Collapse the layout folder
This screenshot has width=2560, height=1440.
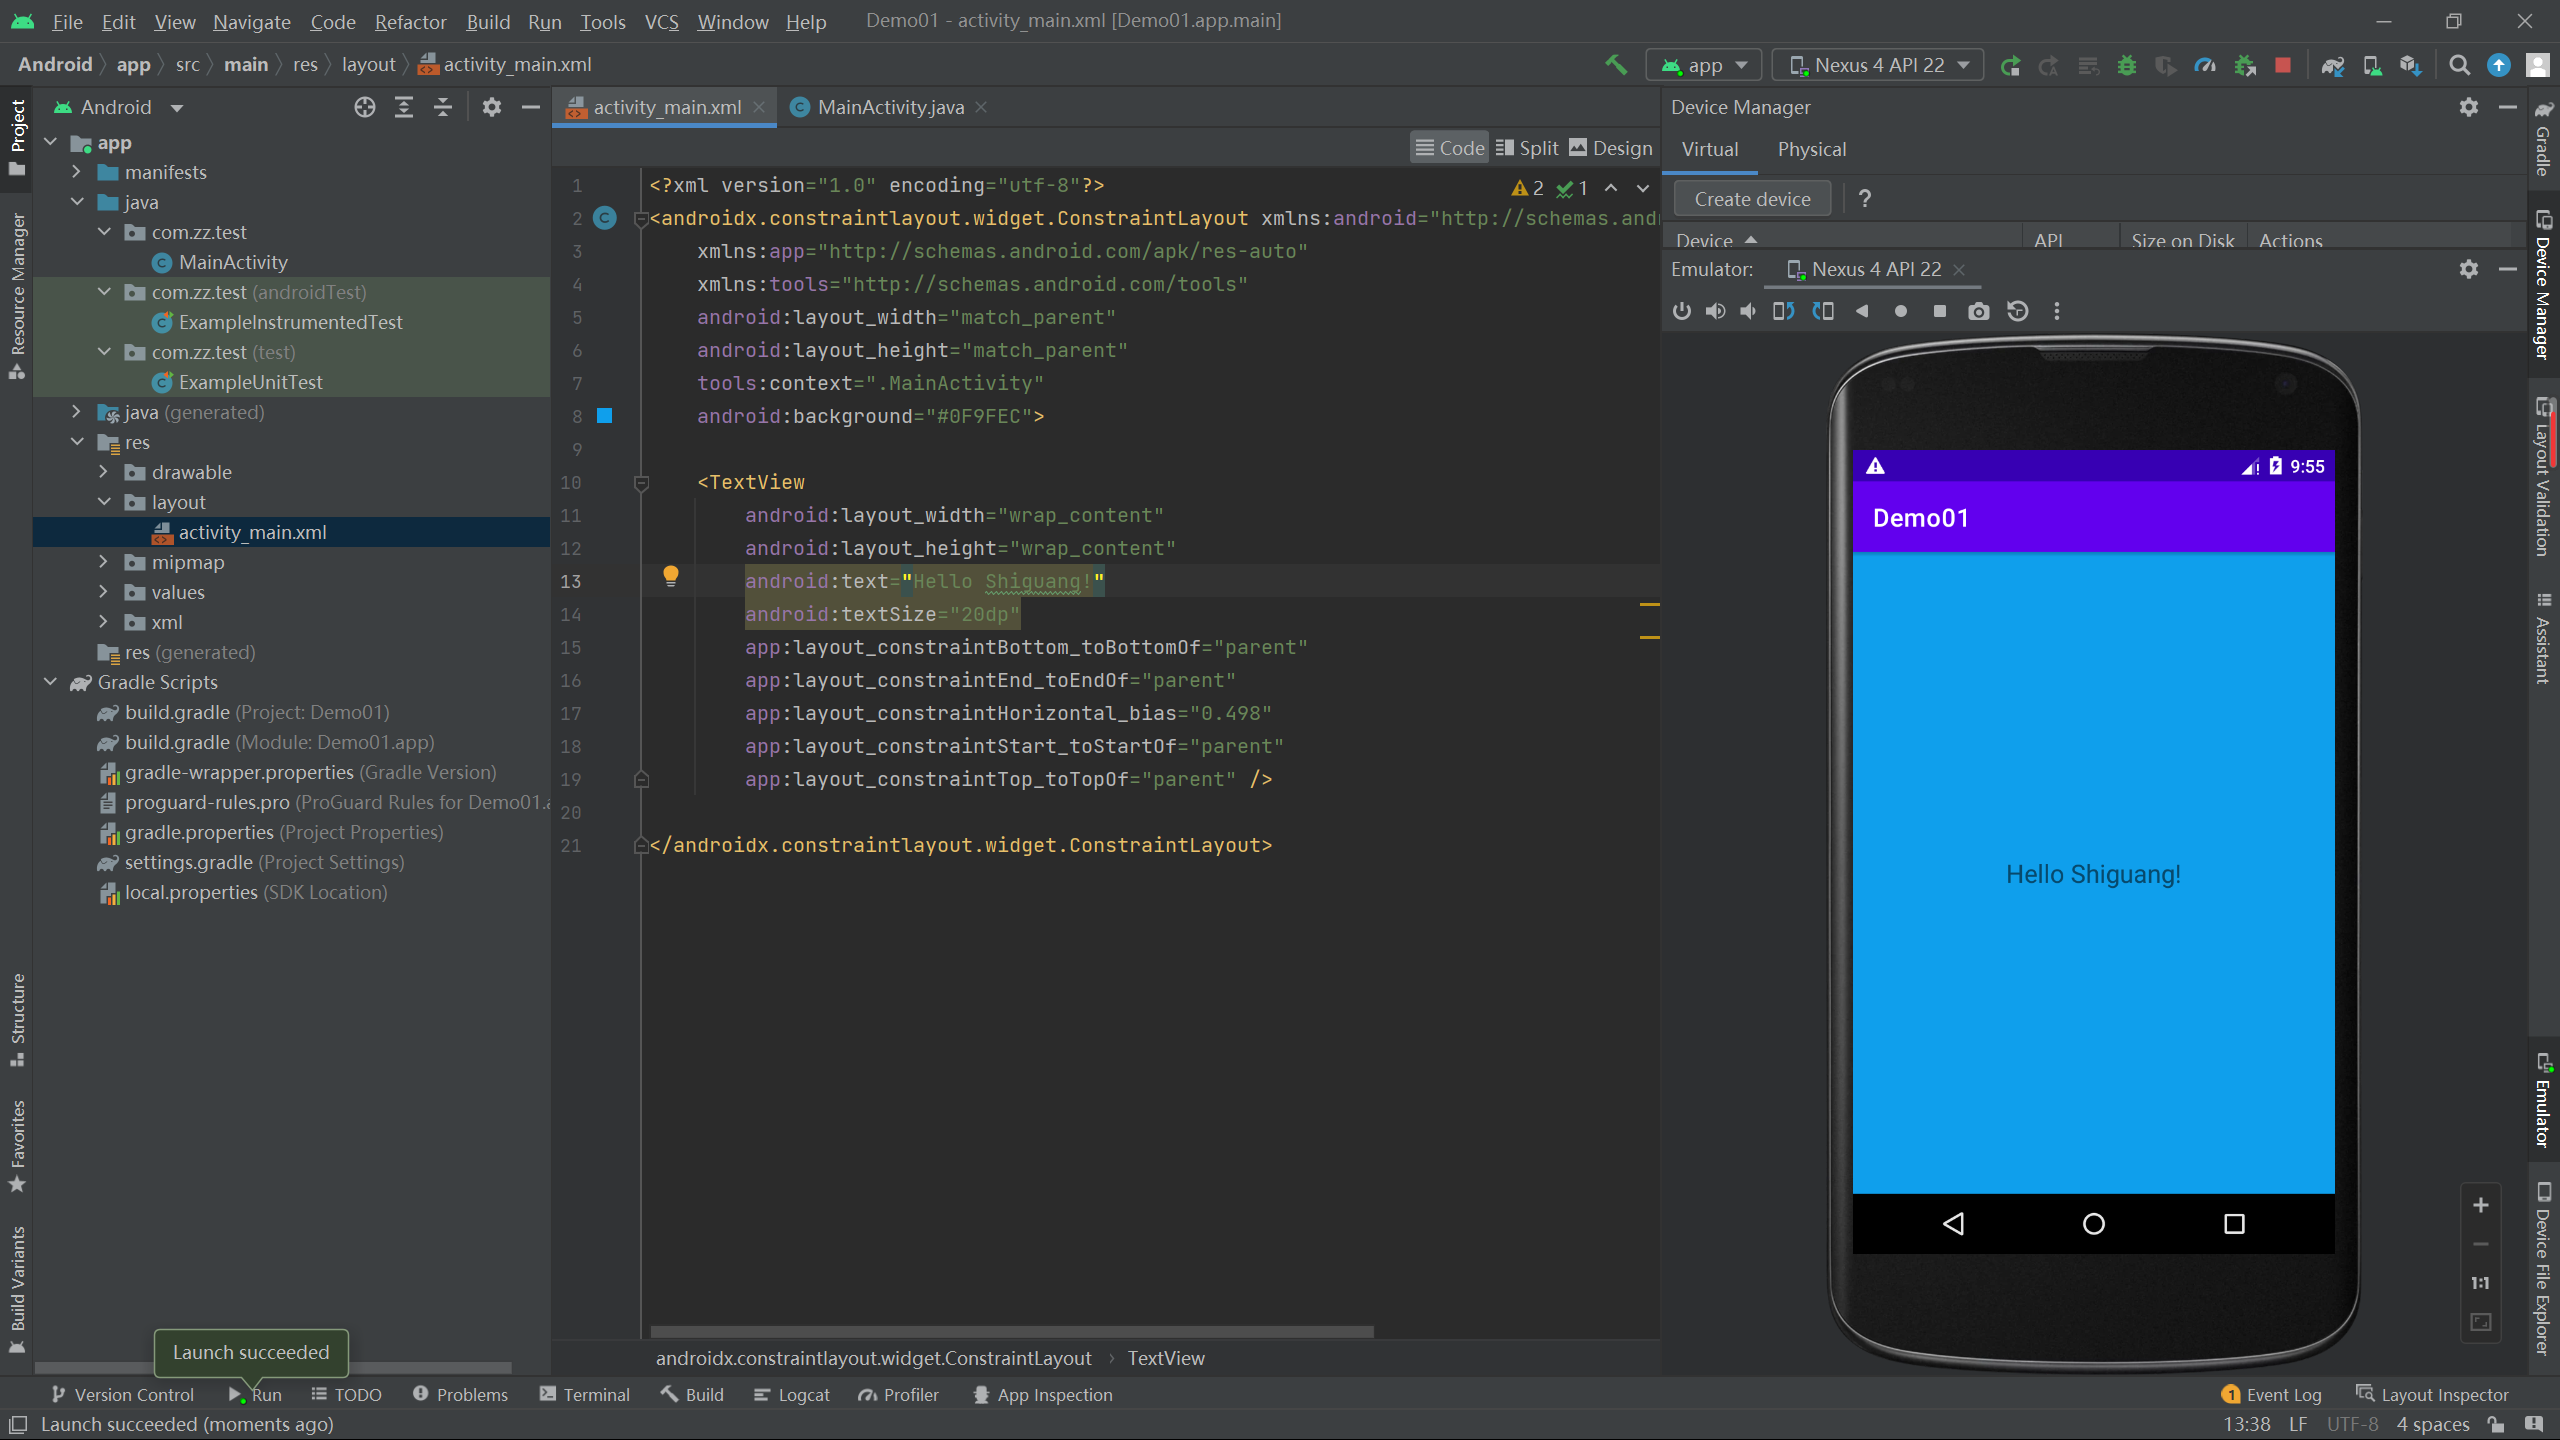coord(104,501)
